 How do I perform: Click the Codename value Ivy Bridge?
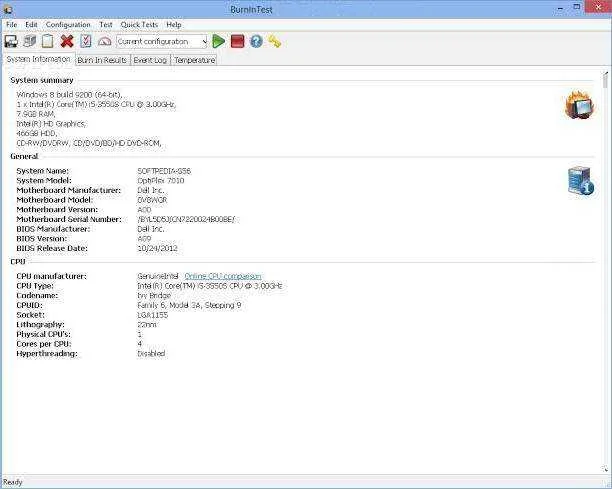tap(154, 295)
